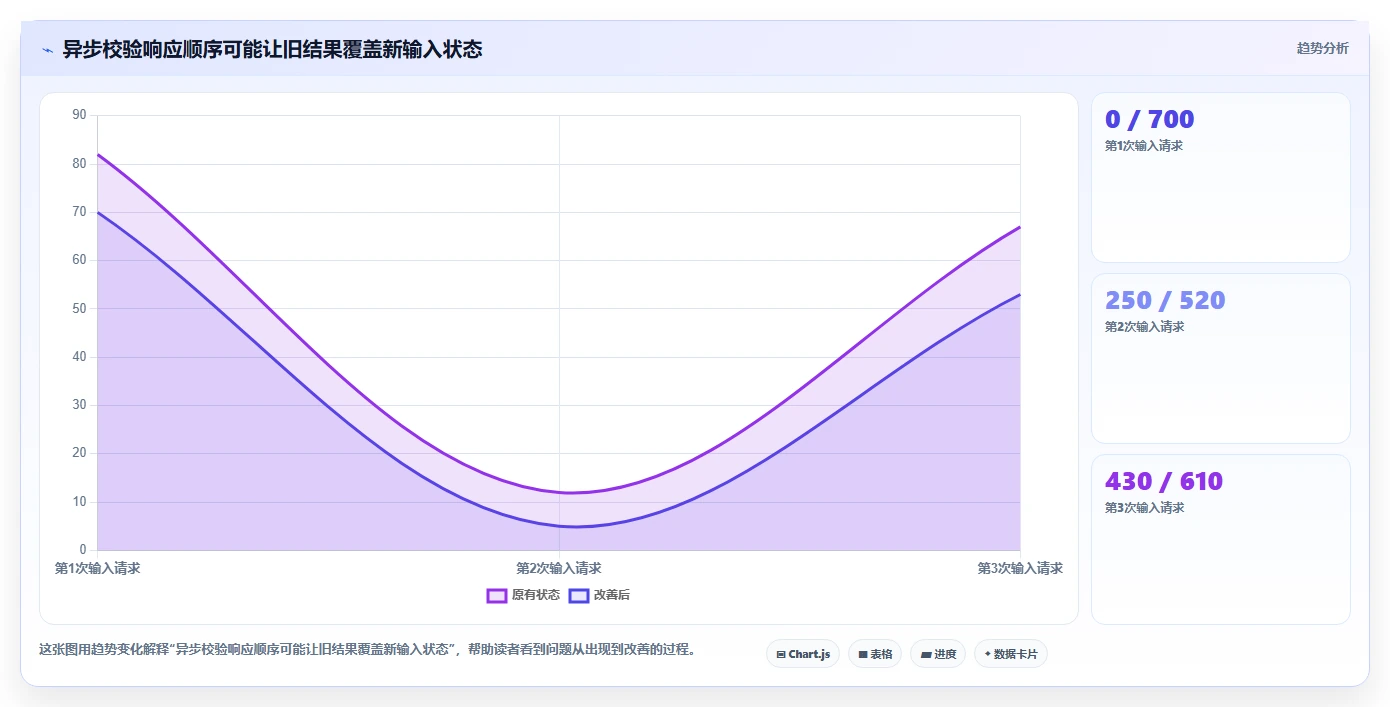Viewport: 1390px width, 707px height.
Task: Click 第3次输入请求 x-axis label
Action: coord(1020,568)
